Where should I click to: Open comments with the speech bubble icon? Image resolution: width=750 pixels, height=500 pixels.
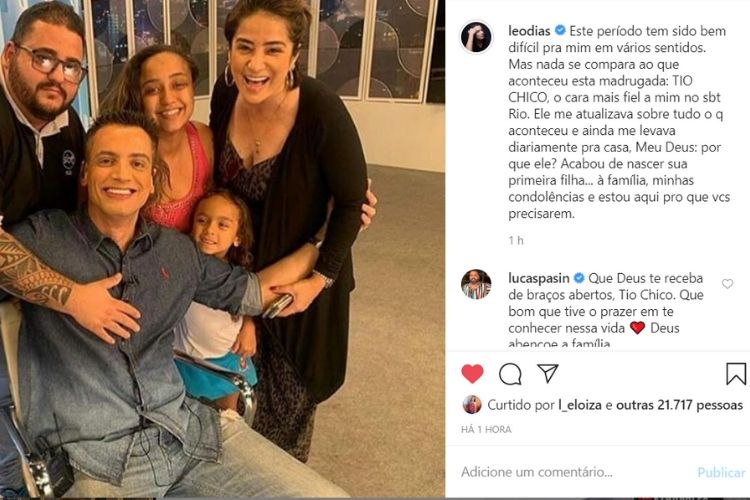(510, 374)
